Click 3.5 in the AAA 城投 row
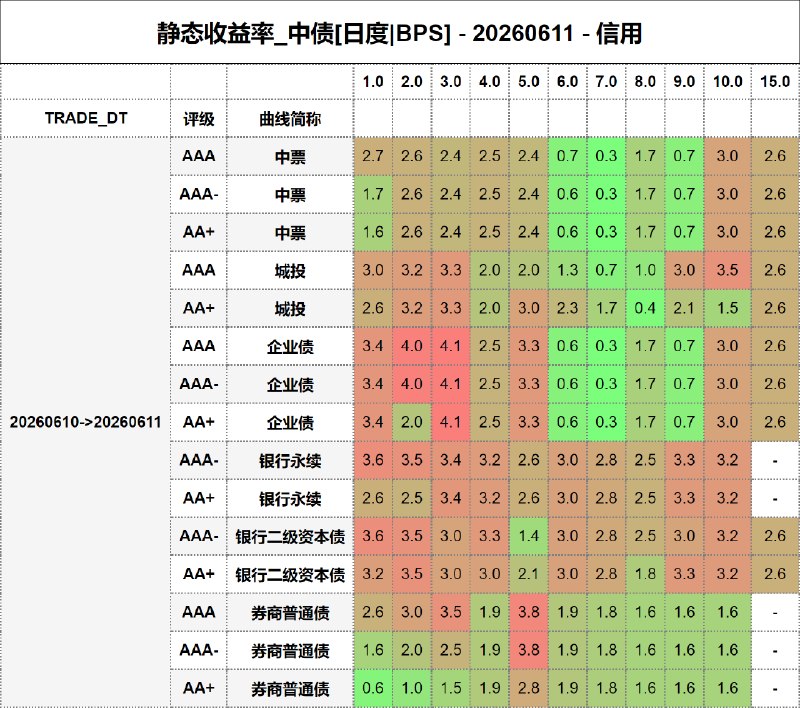This screenshot has width=800, height=708. pyautogui.click(x=728, y=270)
